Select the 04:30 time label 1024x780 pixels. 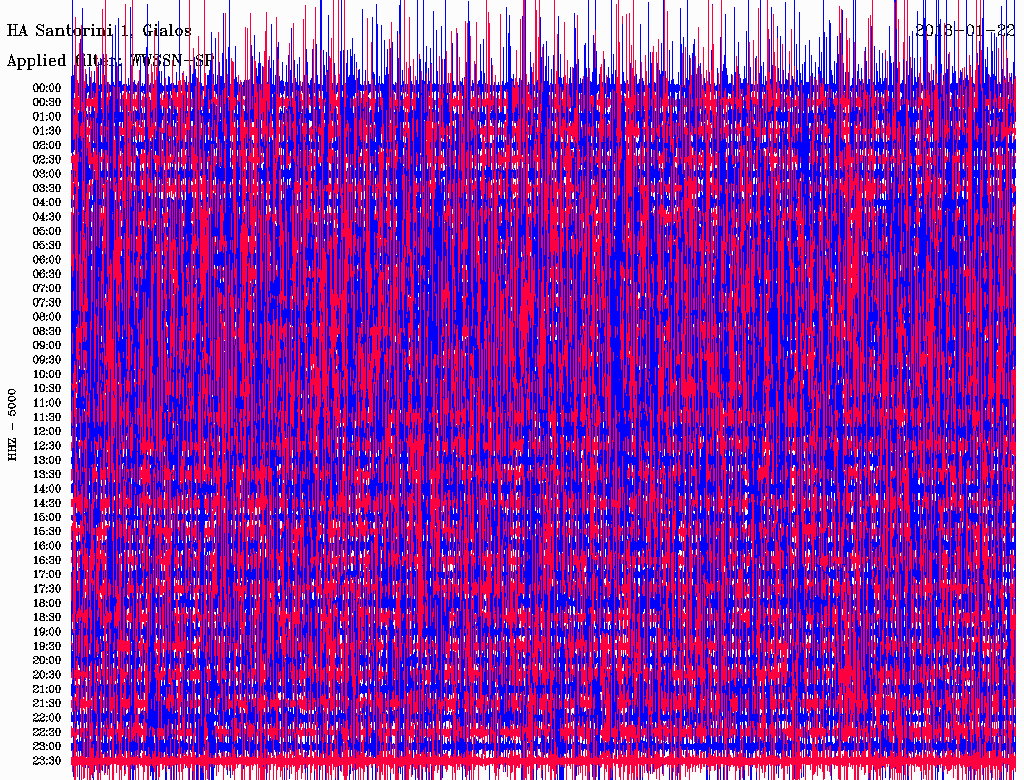pos(47,216)
